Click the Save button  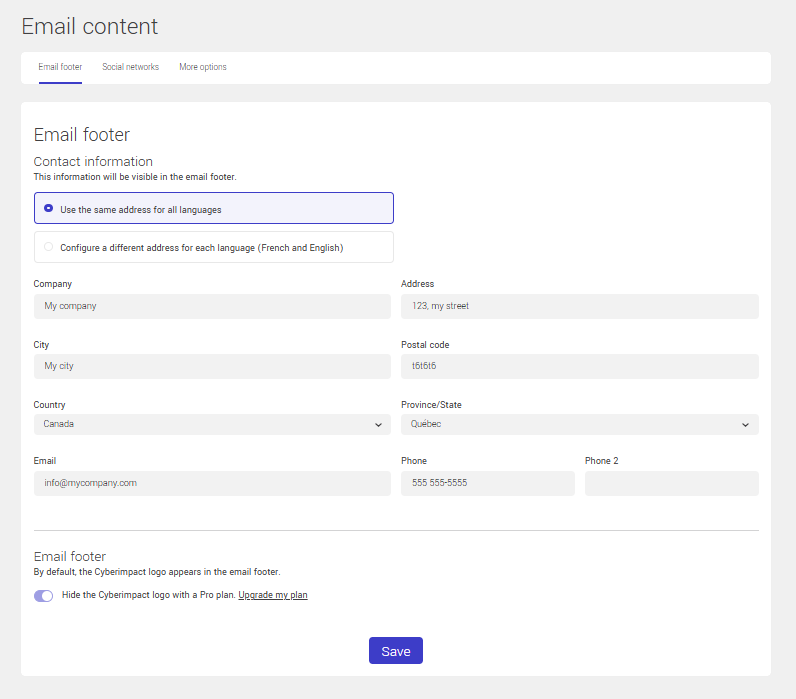396,651
